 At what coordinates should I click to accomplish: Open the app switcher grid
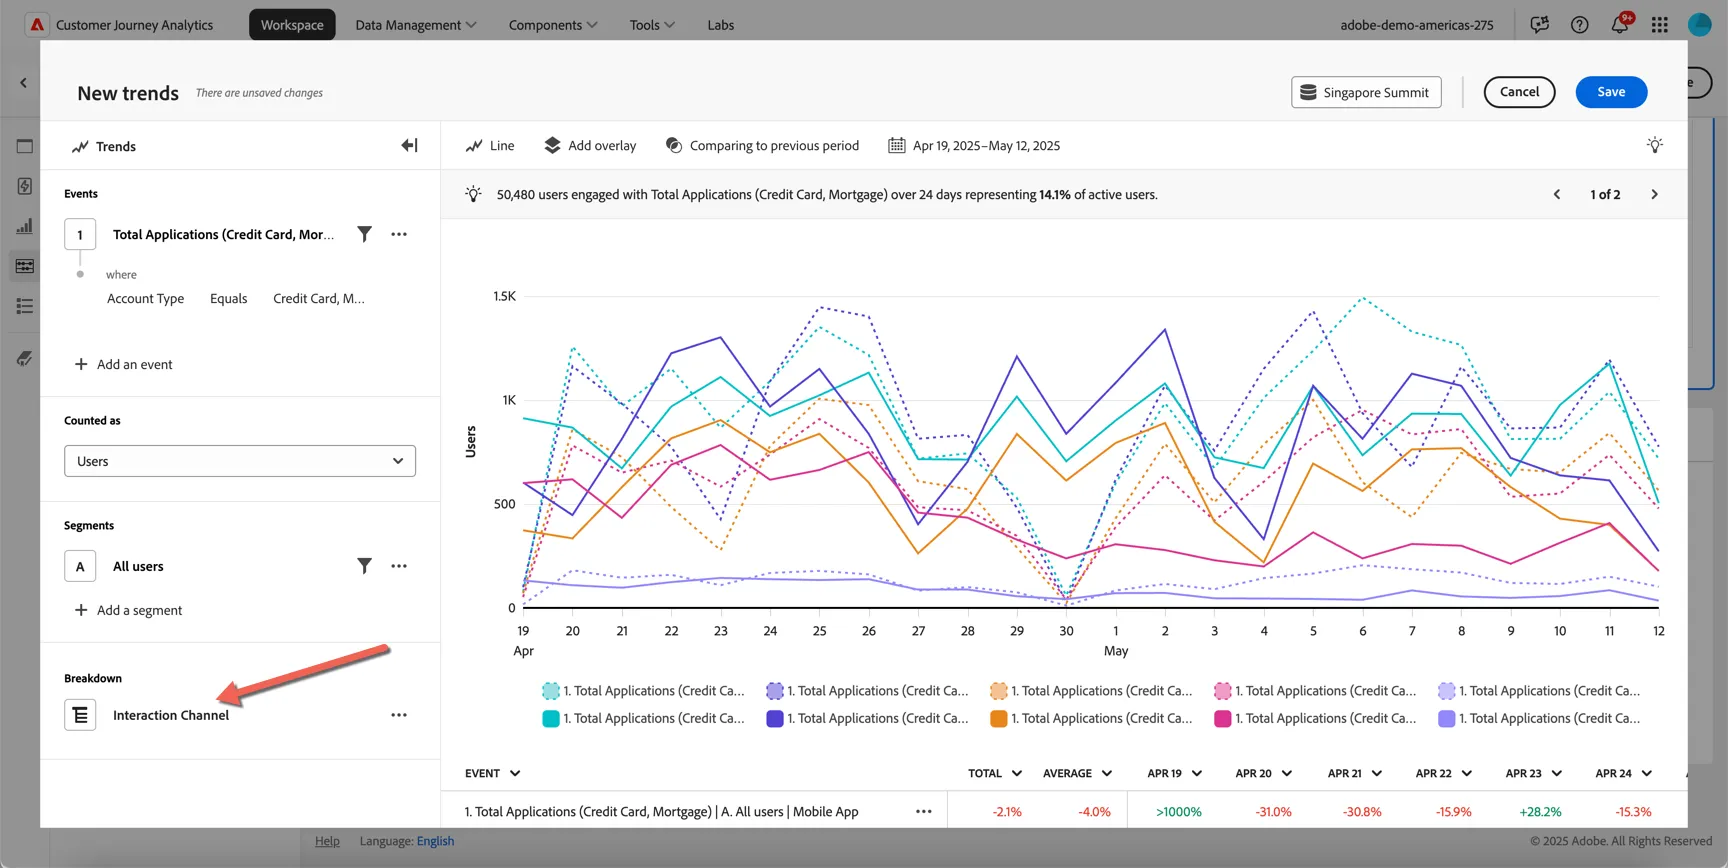click(1660, 25)
